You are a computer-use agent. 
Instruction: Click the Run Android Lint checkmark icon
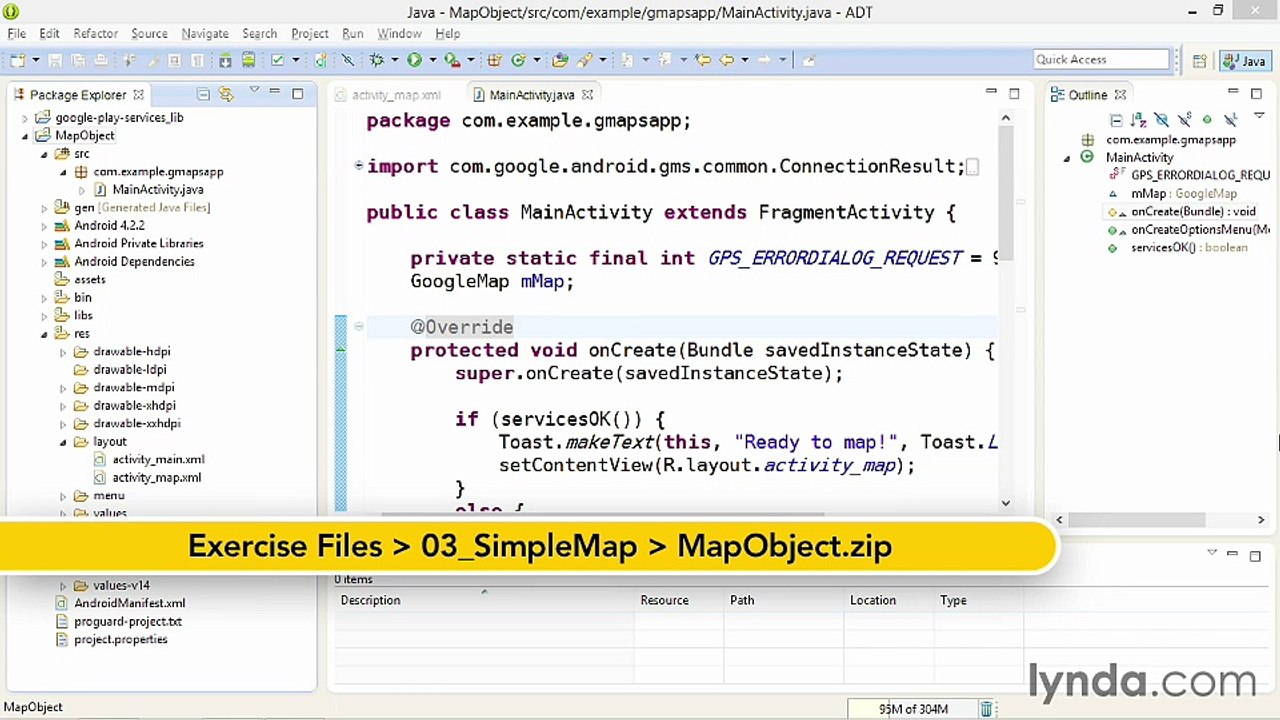[x=277, y=60]
